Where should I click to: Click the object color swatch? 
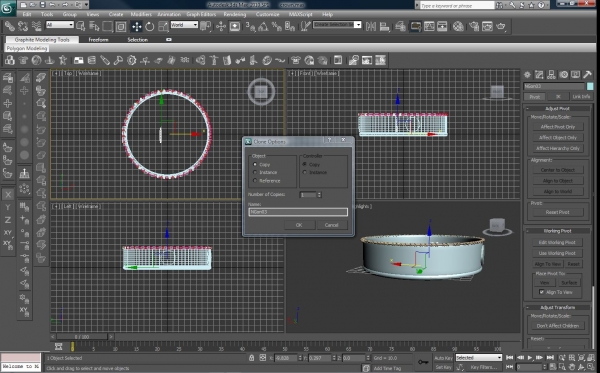[x=590, y=86]
